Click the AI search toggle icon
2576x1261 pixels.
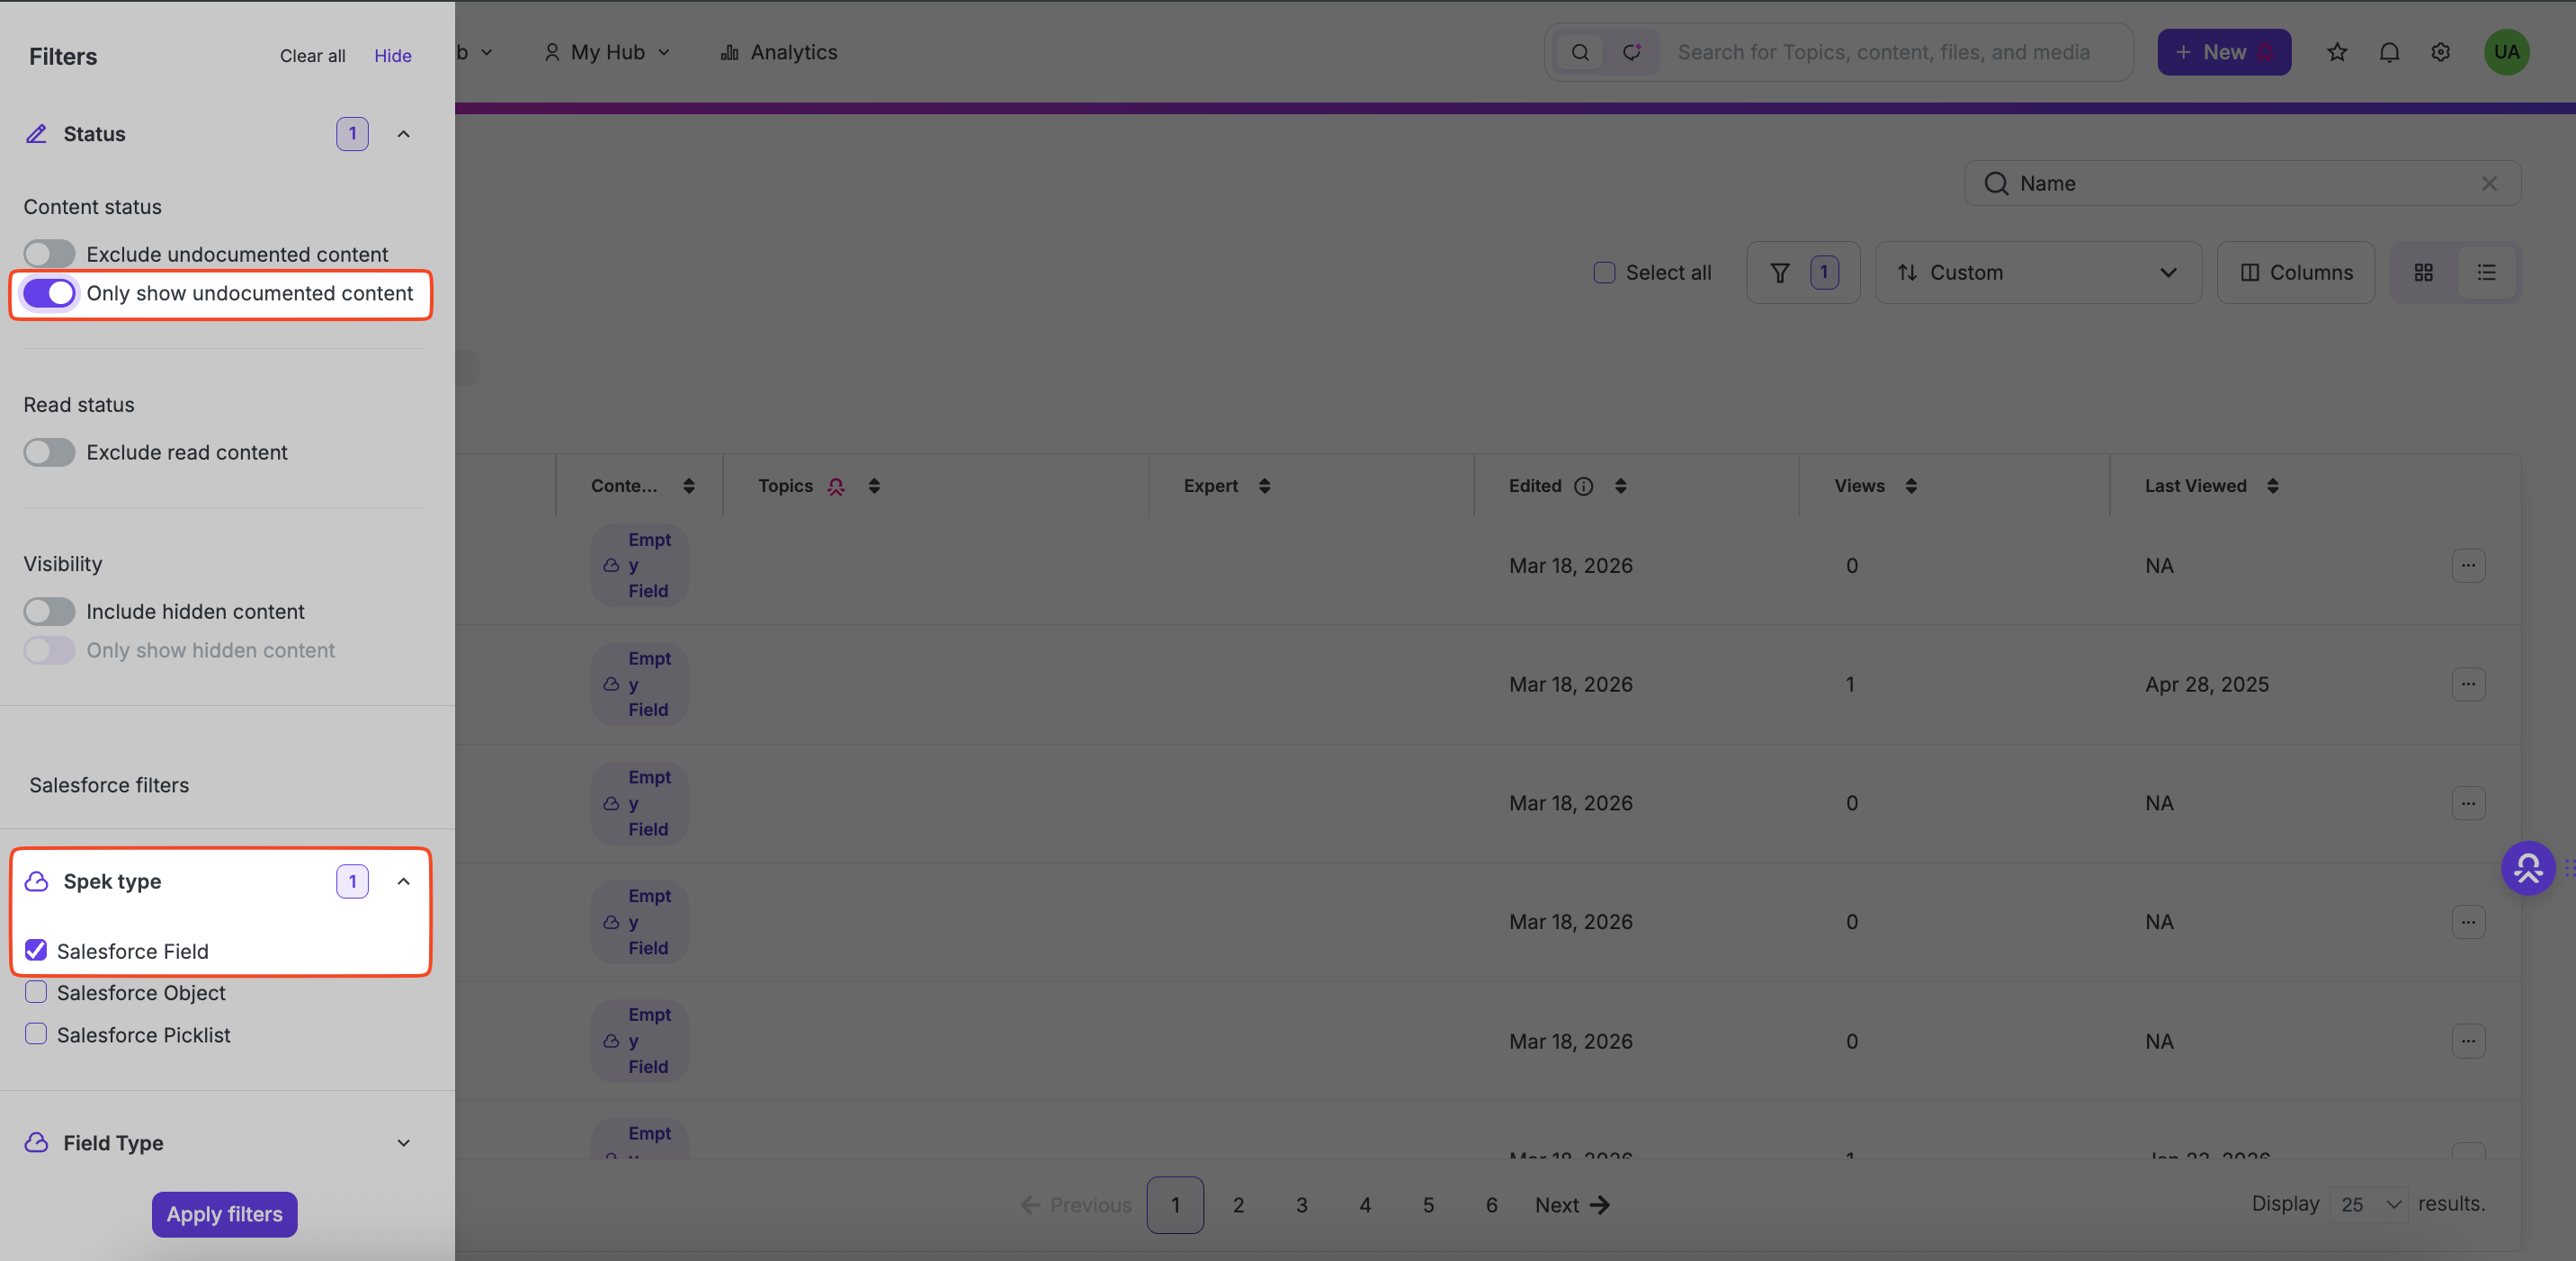(1631, 52)
